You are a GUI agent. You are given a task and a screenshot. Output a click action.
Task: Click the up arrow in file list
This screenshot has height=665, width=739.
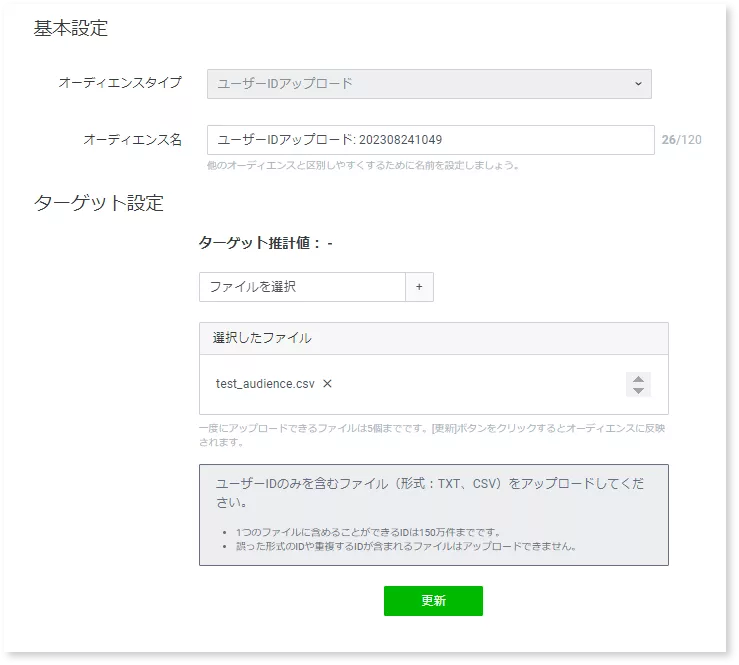638,379
